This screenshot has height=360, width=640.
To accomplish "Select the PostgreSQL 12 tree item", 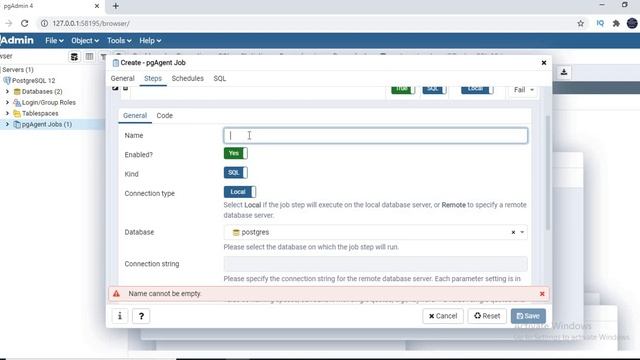I will (x=33, y=81).
